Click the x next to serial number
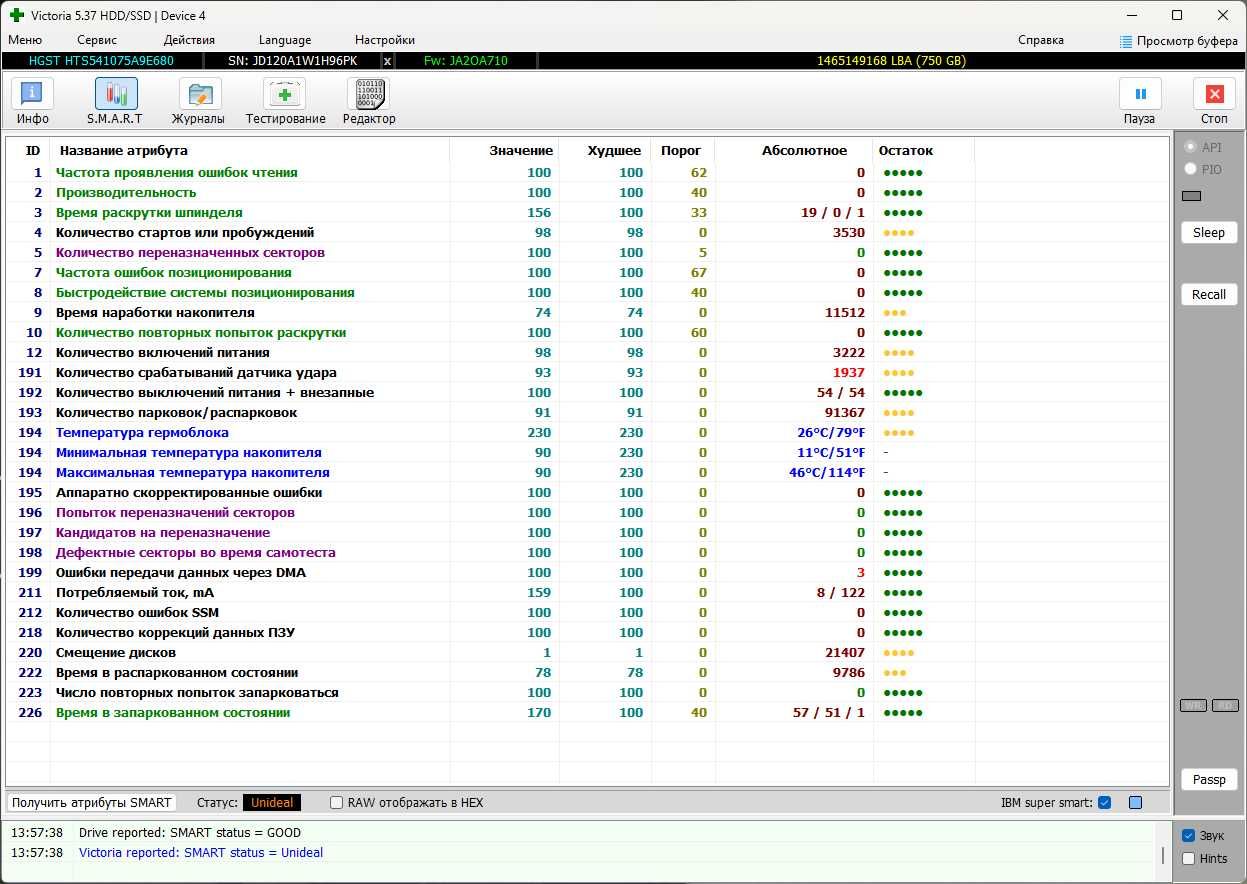Screen dimensions: 1247x884 pos(387,61)
